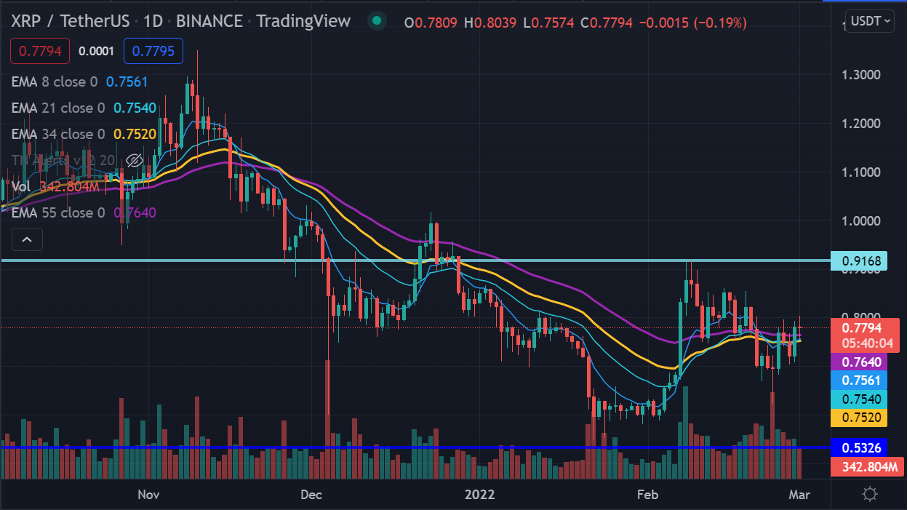
Task: Click the blue buy price 0.7795 button
Action: pos(153,51)
